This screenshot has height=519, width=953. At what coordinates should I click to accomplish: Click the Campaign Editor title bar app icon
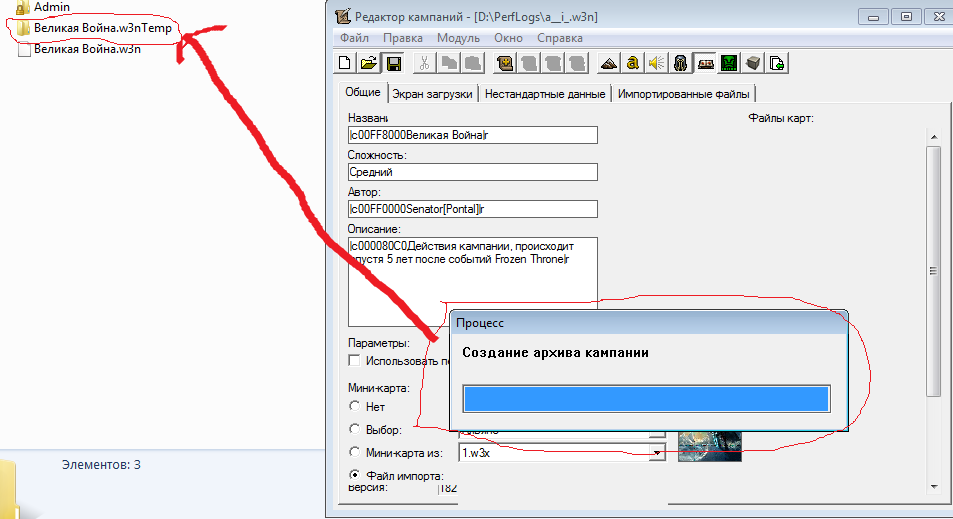343,16
